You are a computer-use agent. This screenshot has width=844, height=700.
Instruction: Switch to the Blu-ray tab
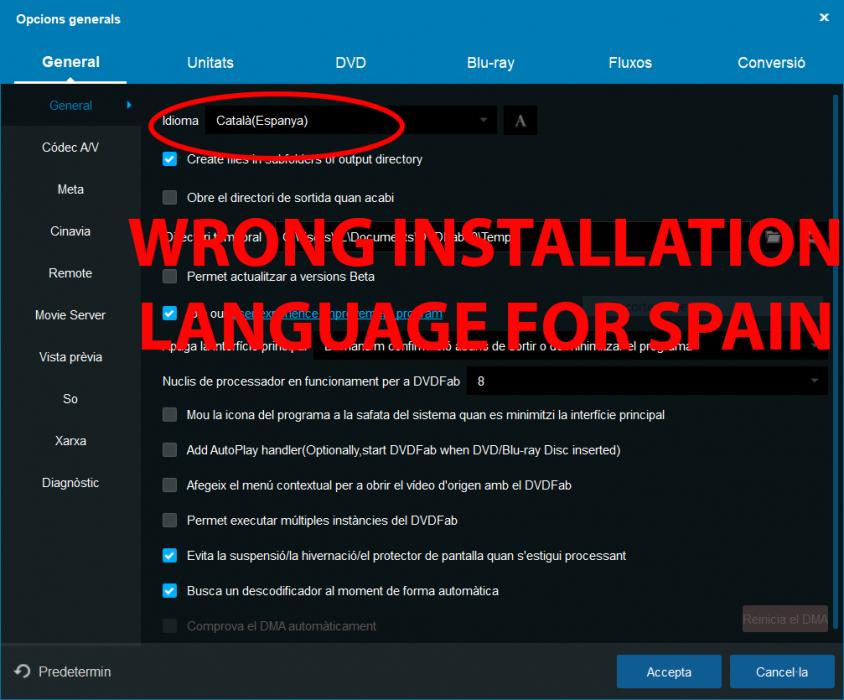(490, 63)
